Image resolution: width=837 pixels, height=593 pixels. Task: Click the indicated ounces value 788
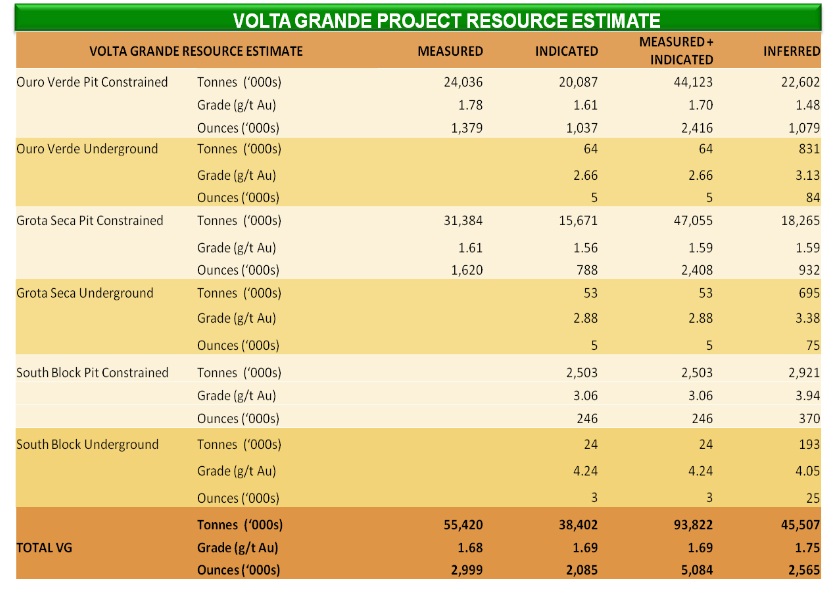pyautogui.click(x=587, y=270)
